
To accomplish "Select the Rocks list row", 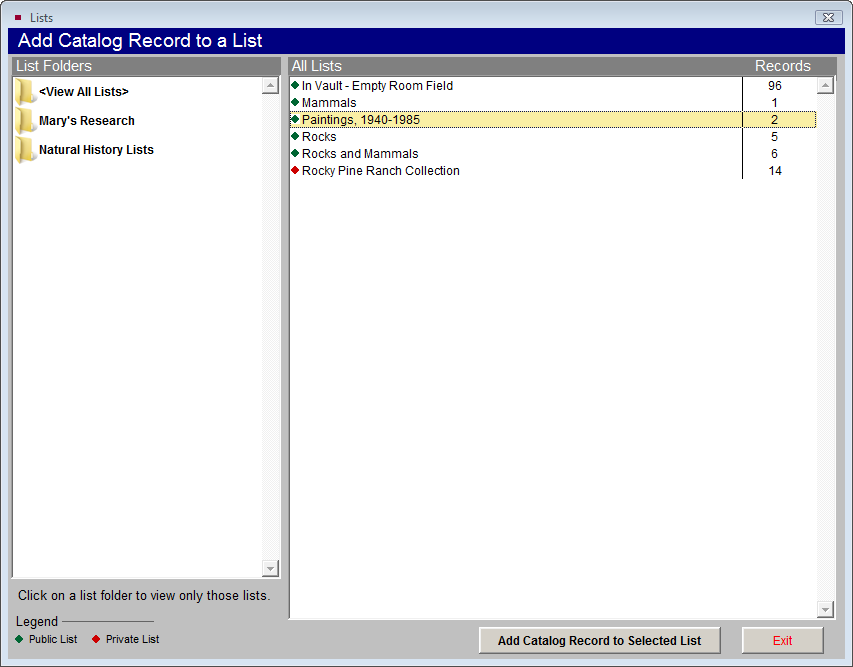I will 319,137.
